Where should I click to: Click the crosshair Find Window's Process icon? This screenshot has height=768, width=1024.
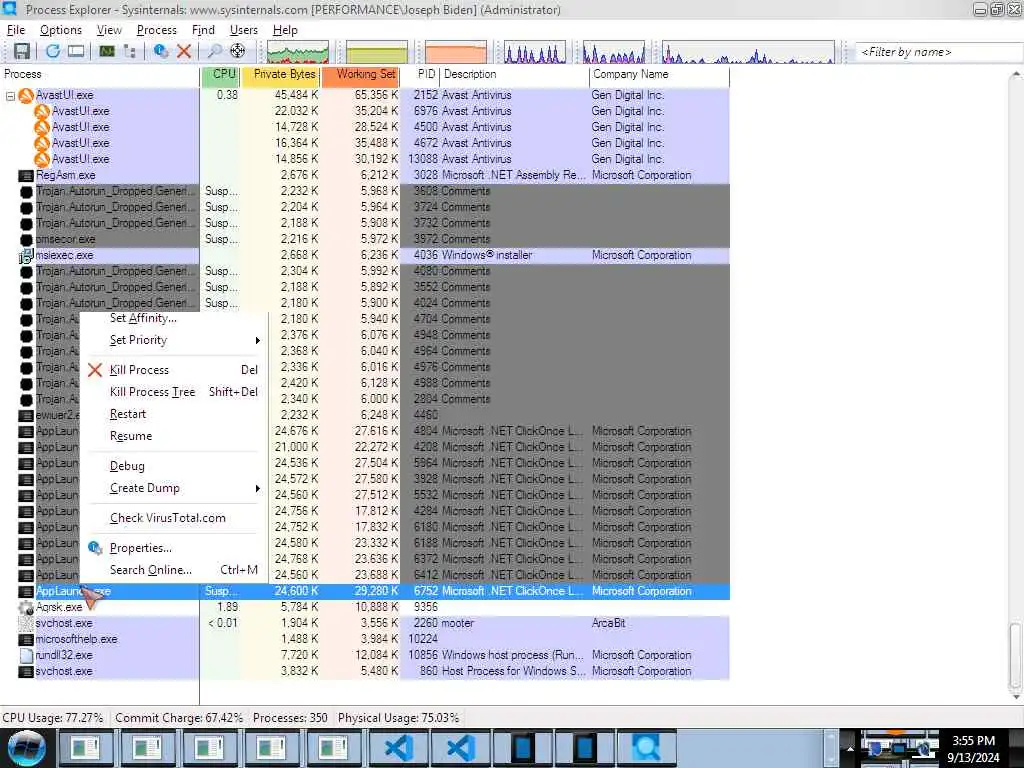238,51
